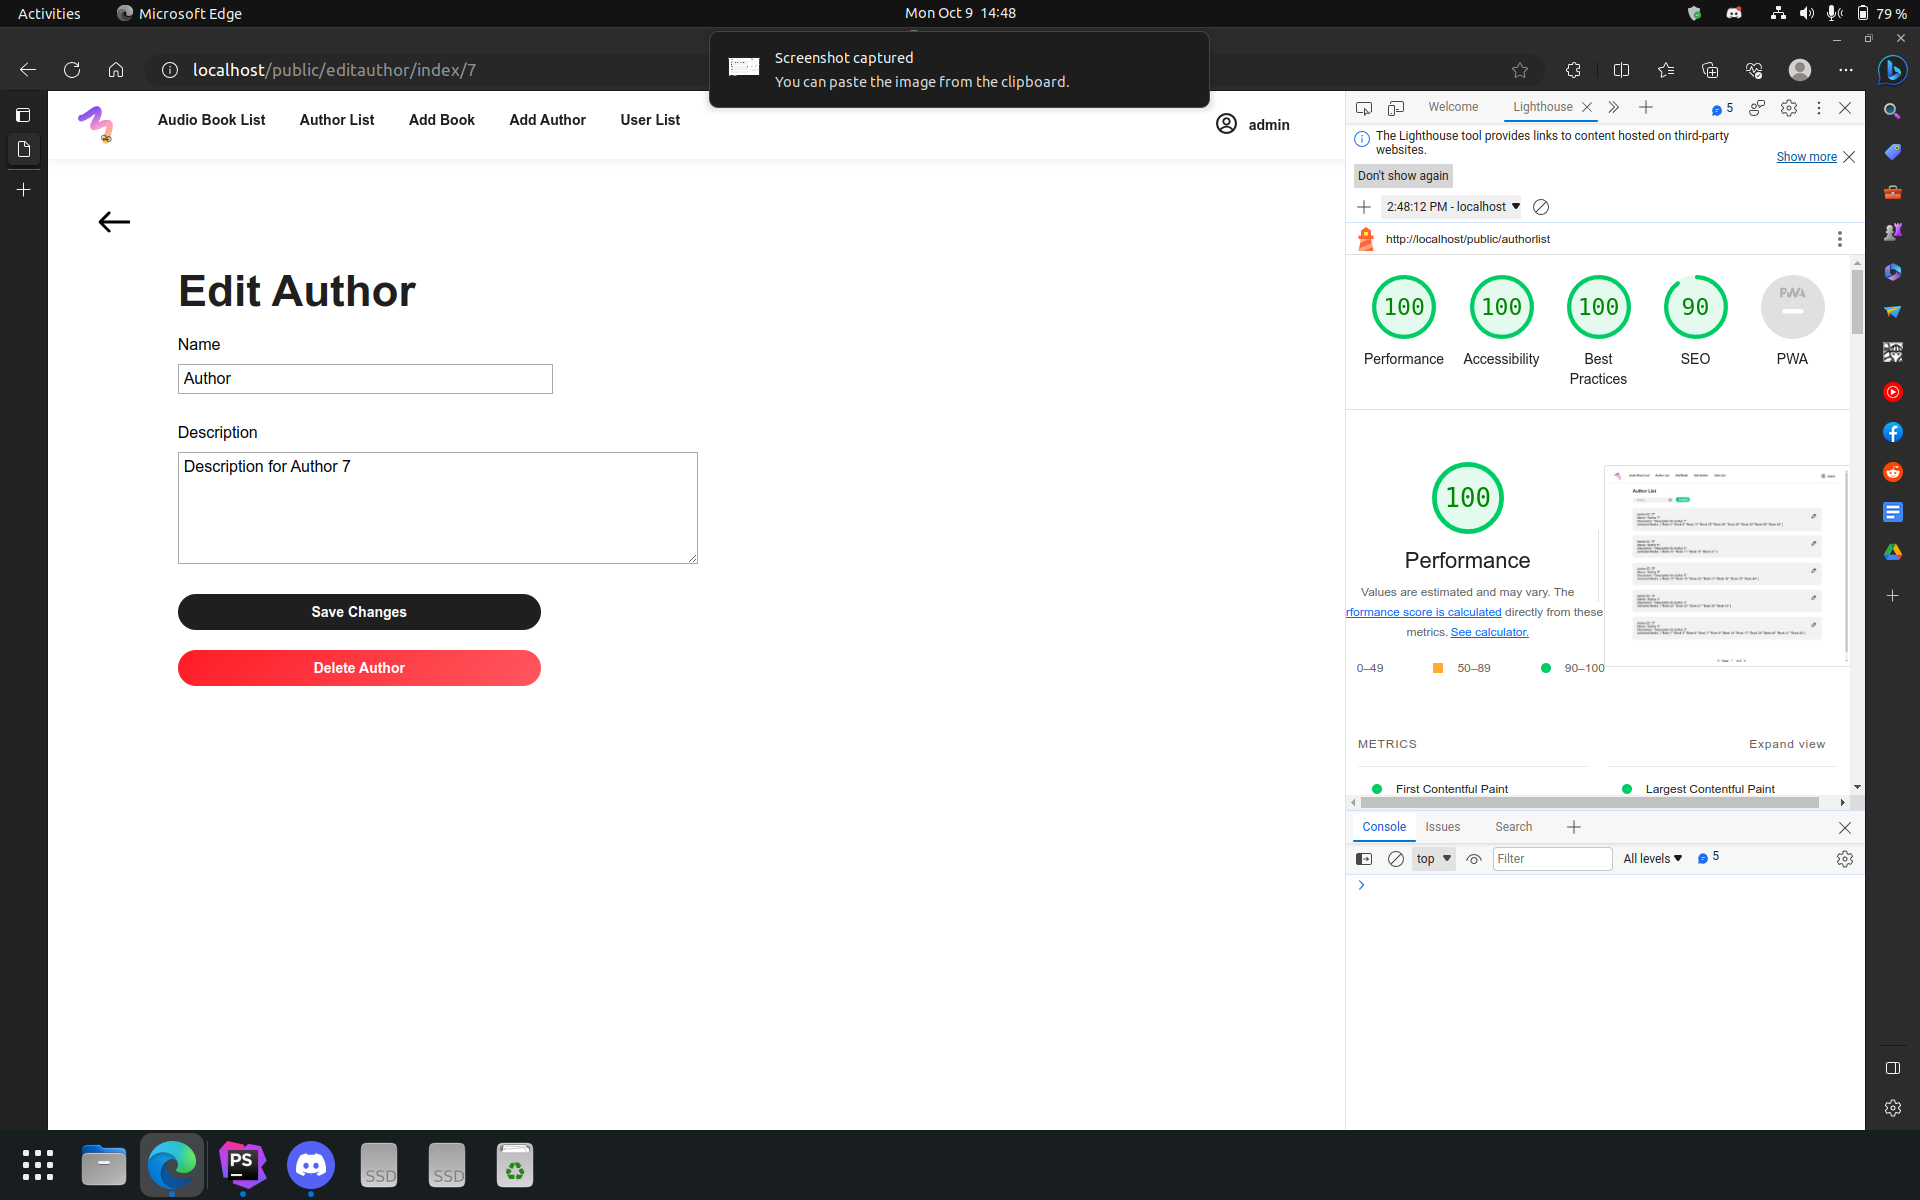Click the live expression eye icon
The height and width of the screenshot is (1200, 1920).
1474,859
